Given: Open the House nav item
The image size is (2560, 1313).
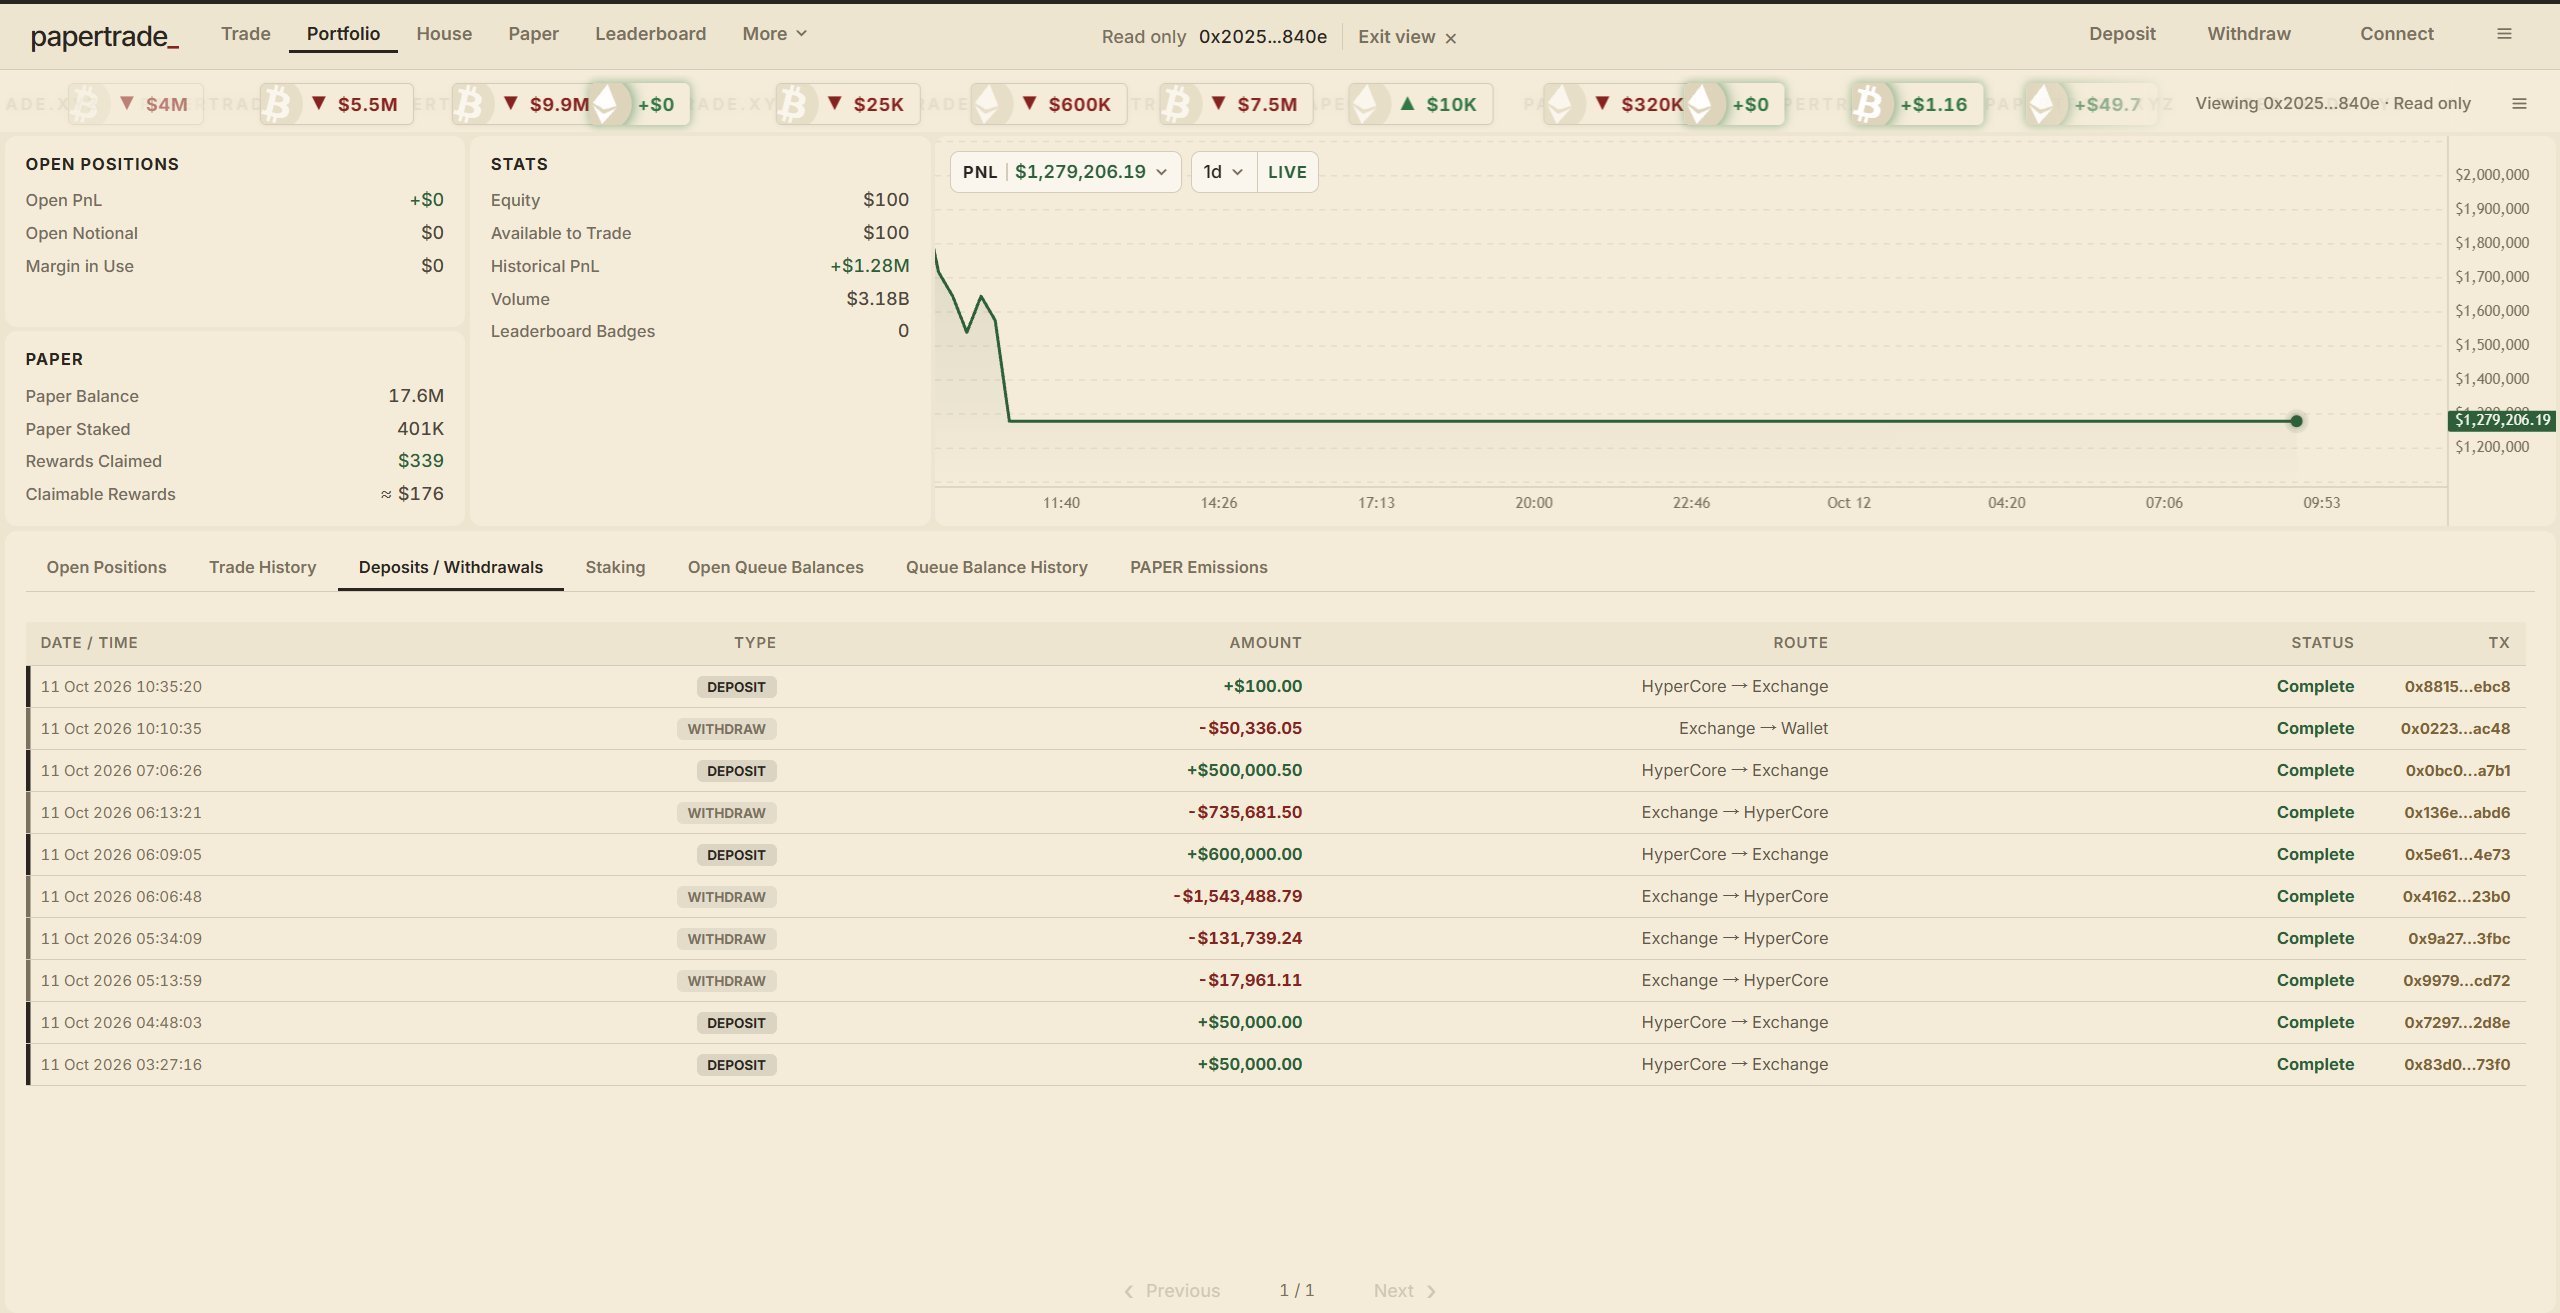Looking at the screenshot, I should pos(444,34).
